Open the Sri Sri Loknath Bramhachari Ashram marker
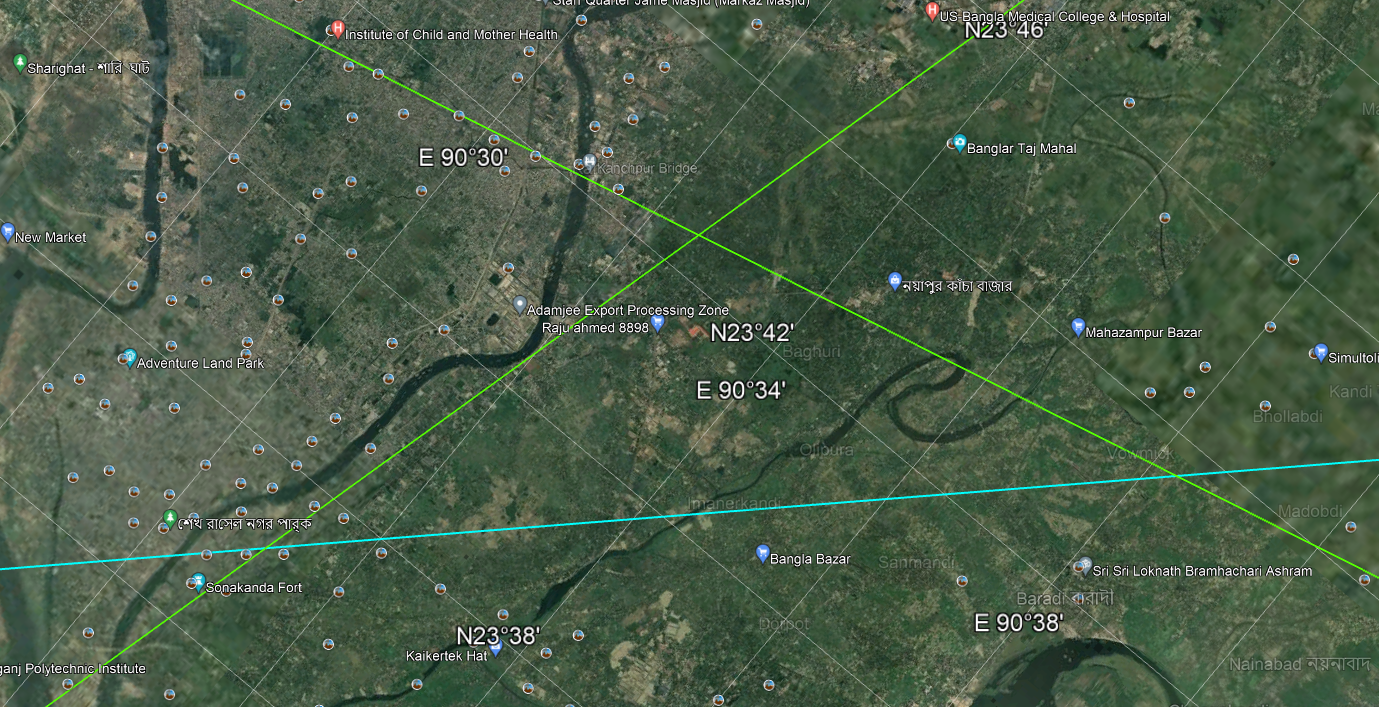1379x707 pixels. pos(1084,567)
